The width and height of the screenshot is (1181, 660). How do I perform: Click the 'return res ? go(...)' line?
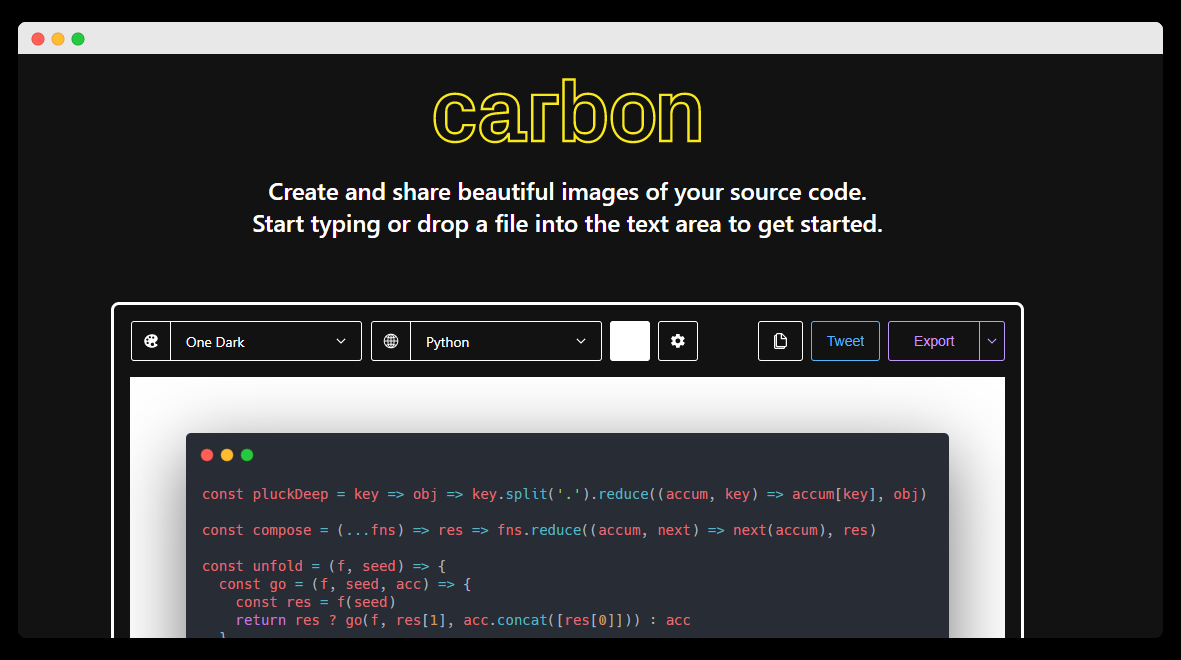463,620
